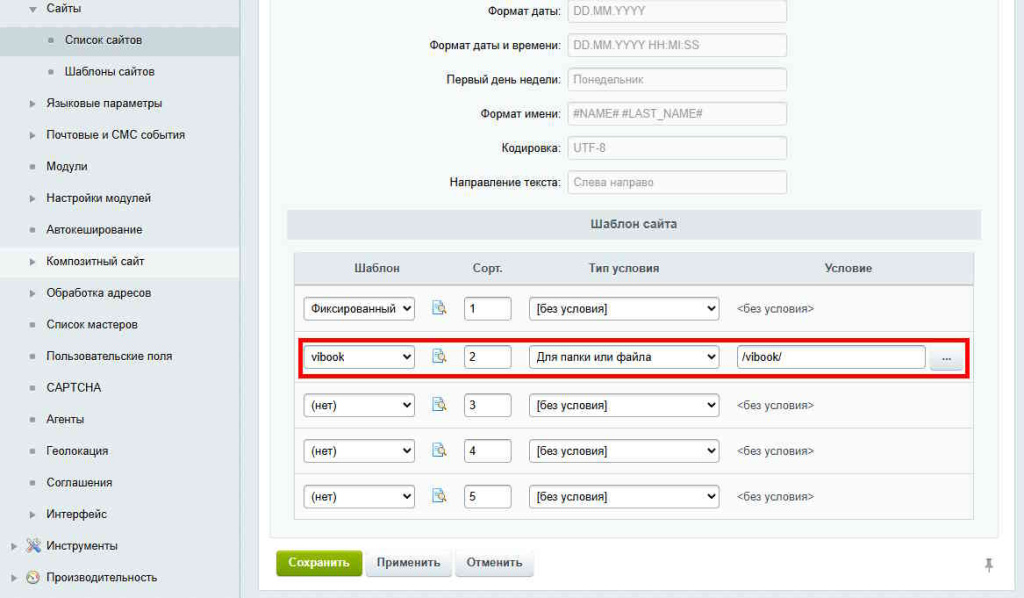Click the browse '...' button next to /vibook/
This screenshot has width=1024, height=598.
point(946,359)
